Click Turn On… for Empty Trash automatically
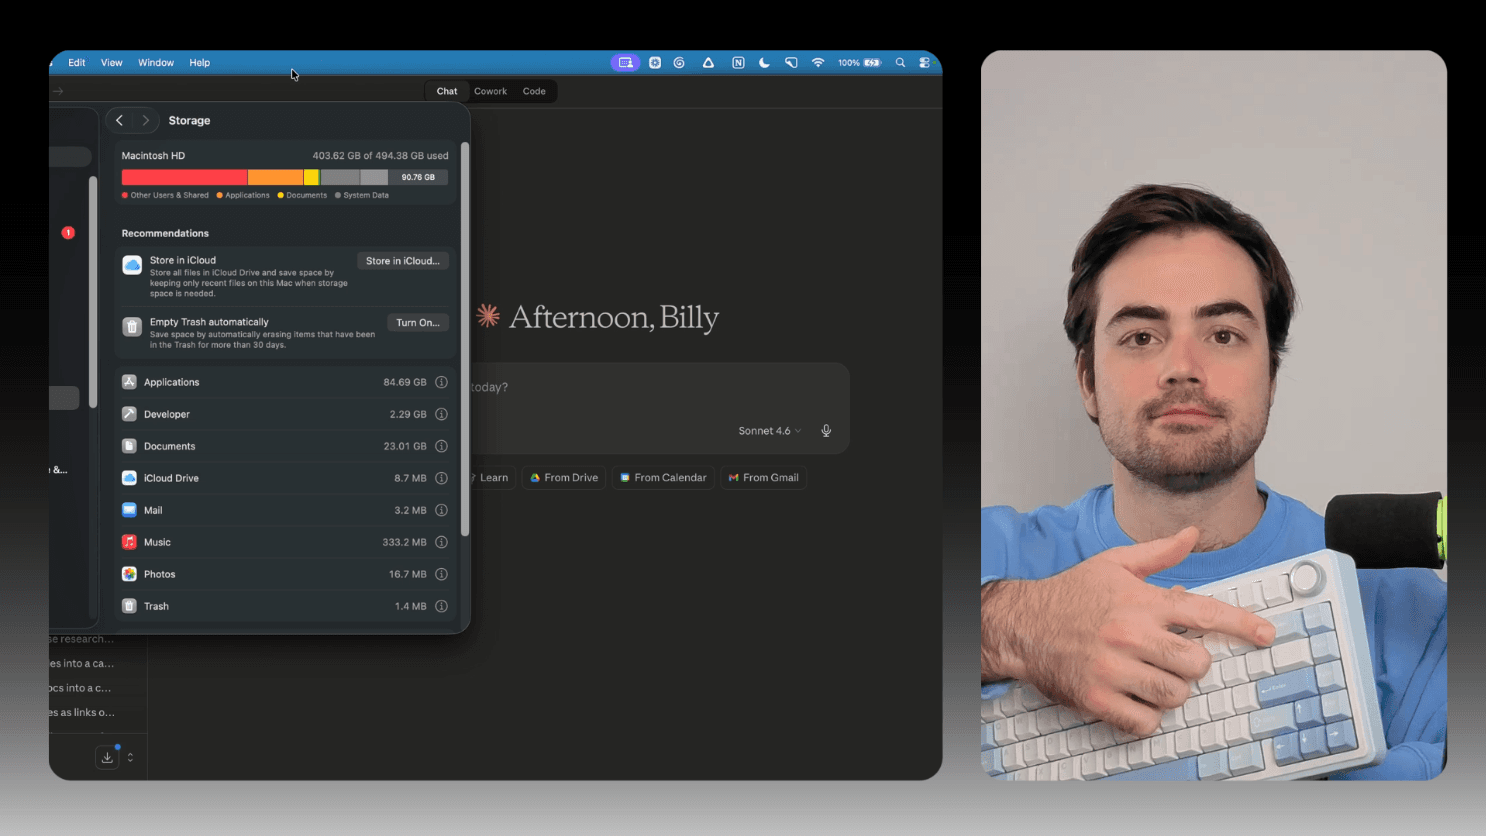 (417, 323)
